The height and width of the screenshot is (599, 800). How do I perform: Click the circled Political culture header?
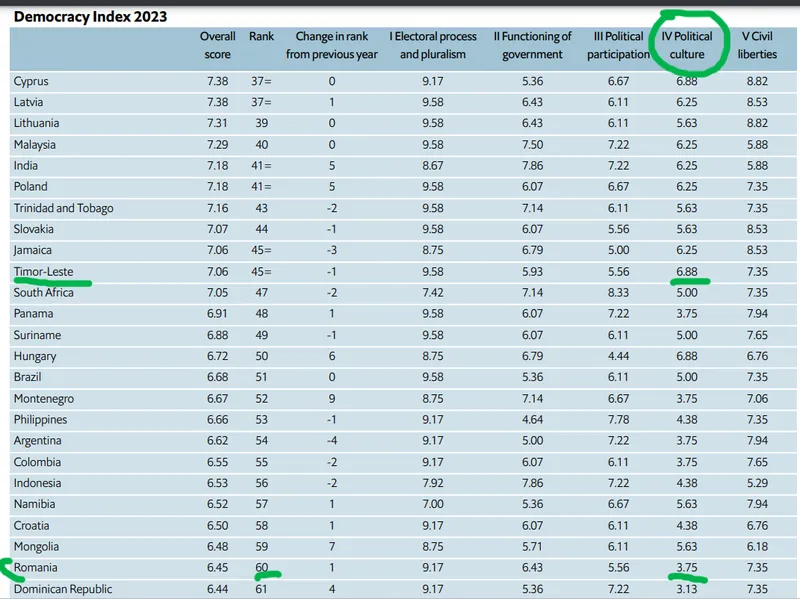click(x=687, y=45)
